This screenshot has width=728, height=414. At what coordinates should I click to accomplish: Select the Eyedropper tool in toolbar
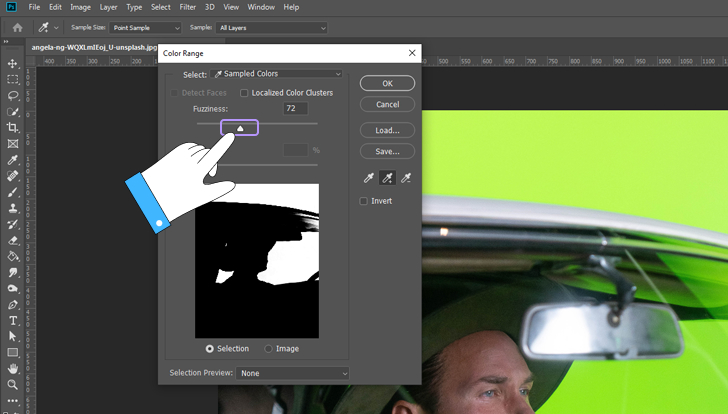13,160
